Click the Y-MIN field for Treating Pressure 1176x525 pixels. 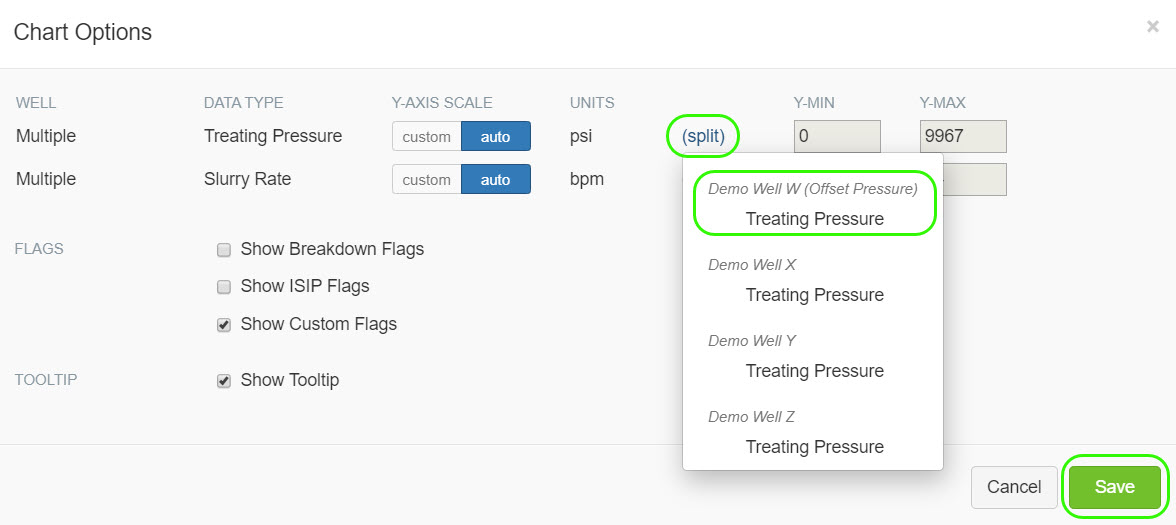pyautogui.click(x=837, y=137)
